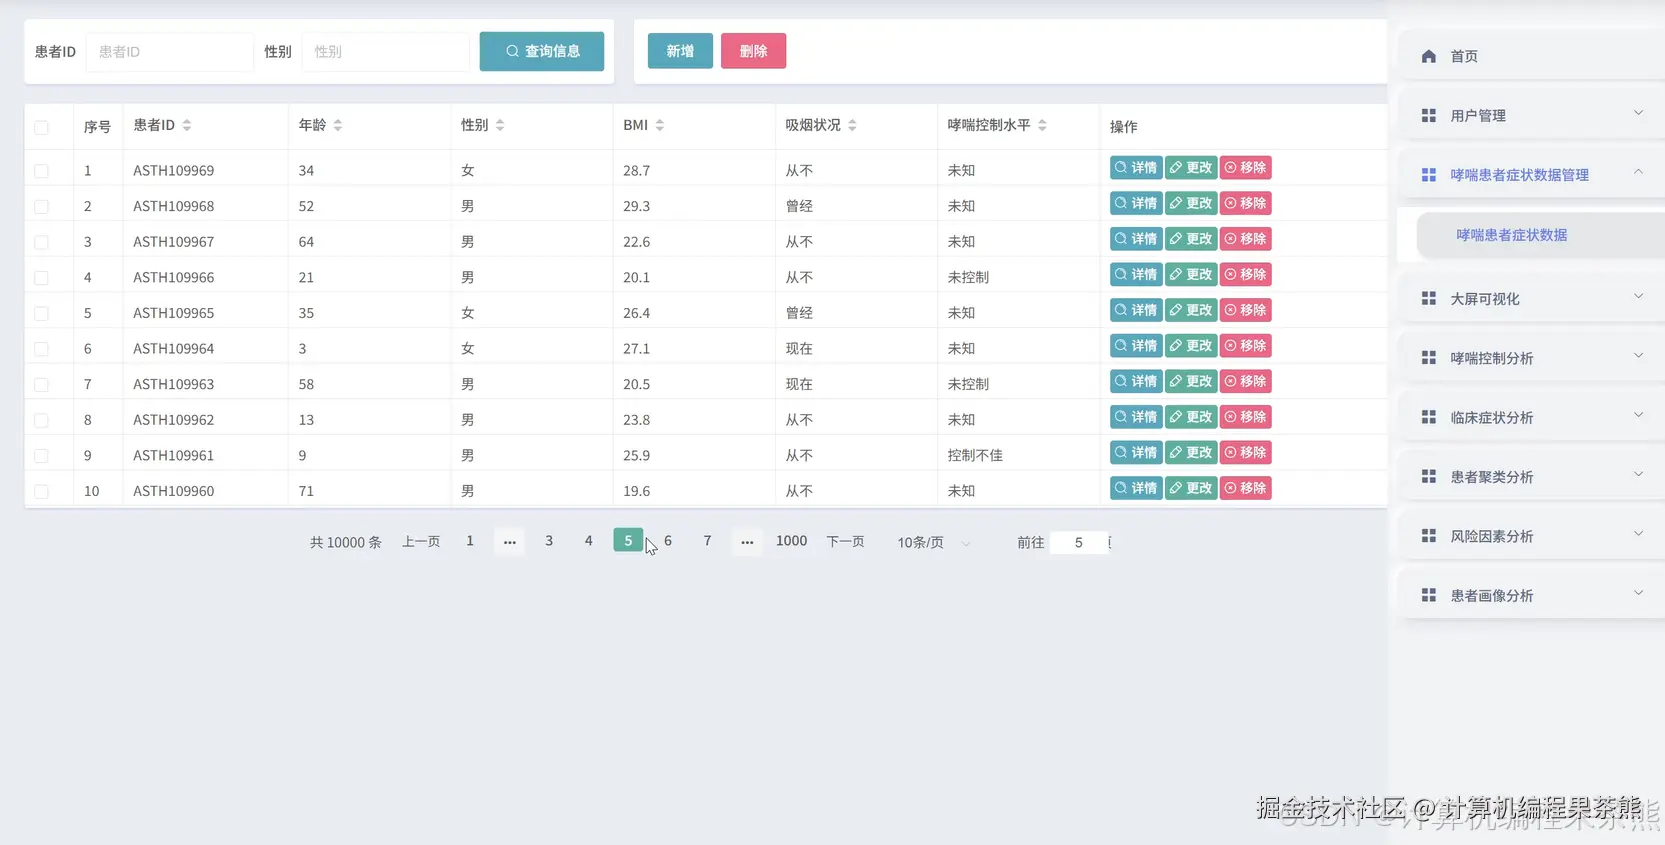Open the 大屏可视化 menu label

(x=1485, y=299)
